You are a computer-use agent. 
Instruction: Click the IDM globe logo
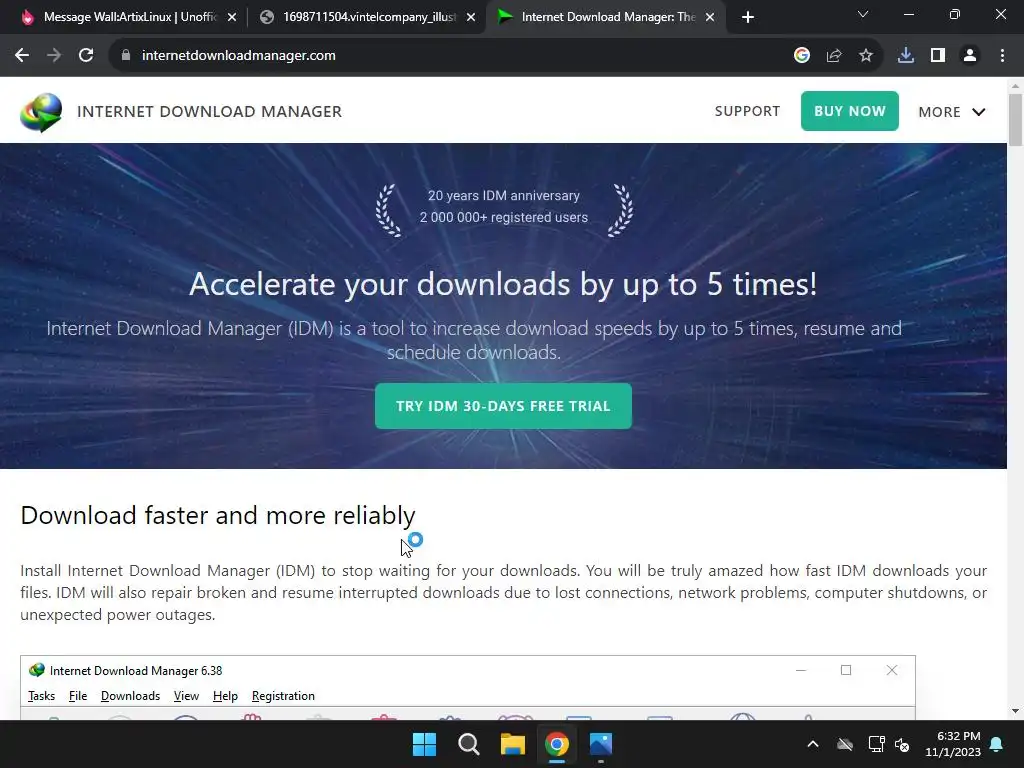pyautogui.click(x=41, y=112)
